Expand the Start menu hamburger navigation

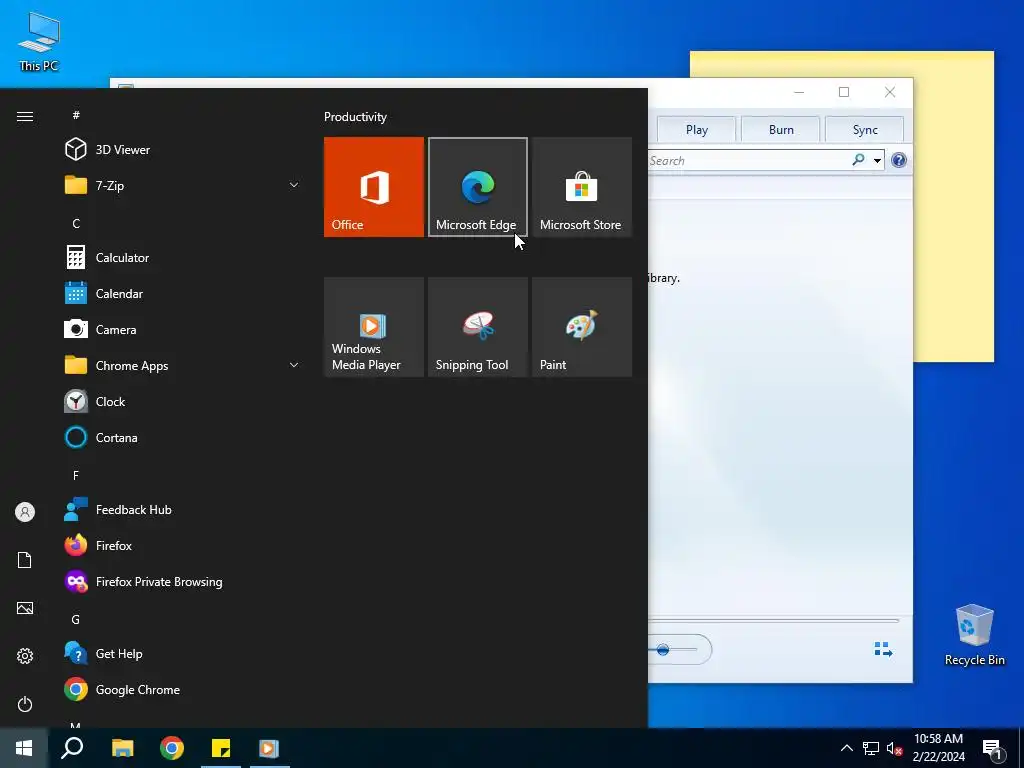pos(25,116)
